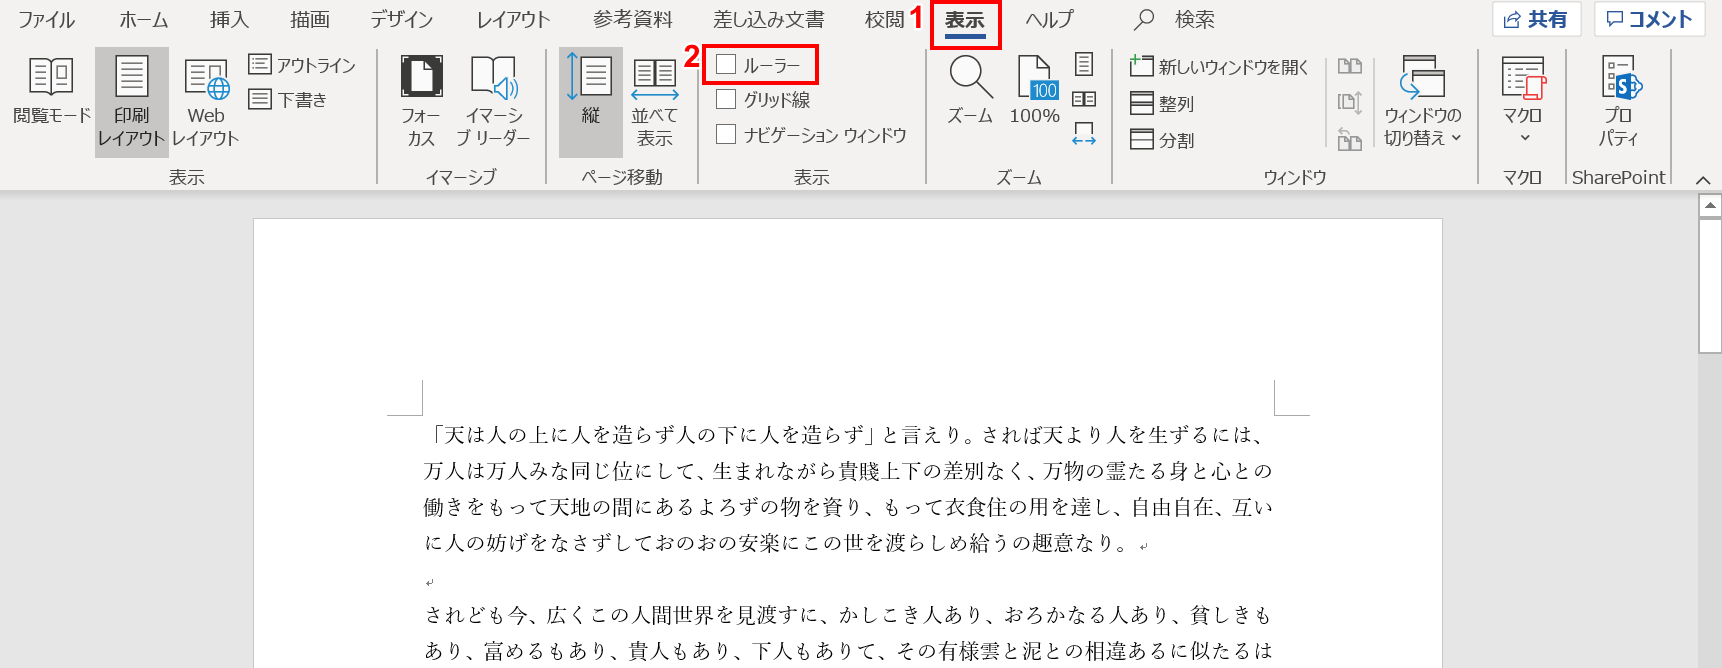
Task: Click Reset Window Position icon
Action: [1350, 139]
